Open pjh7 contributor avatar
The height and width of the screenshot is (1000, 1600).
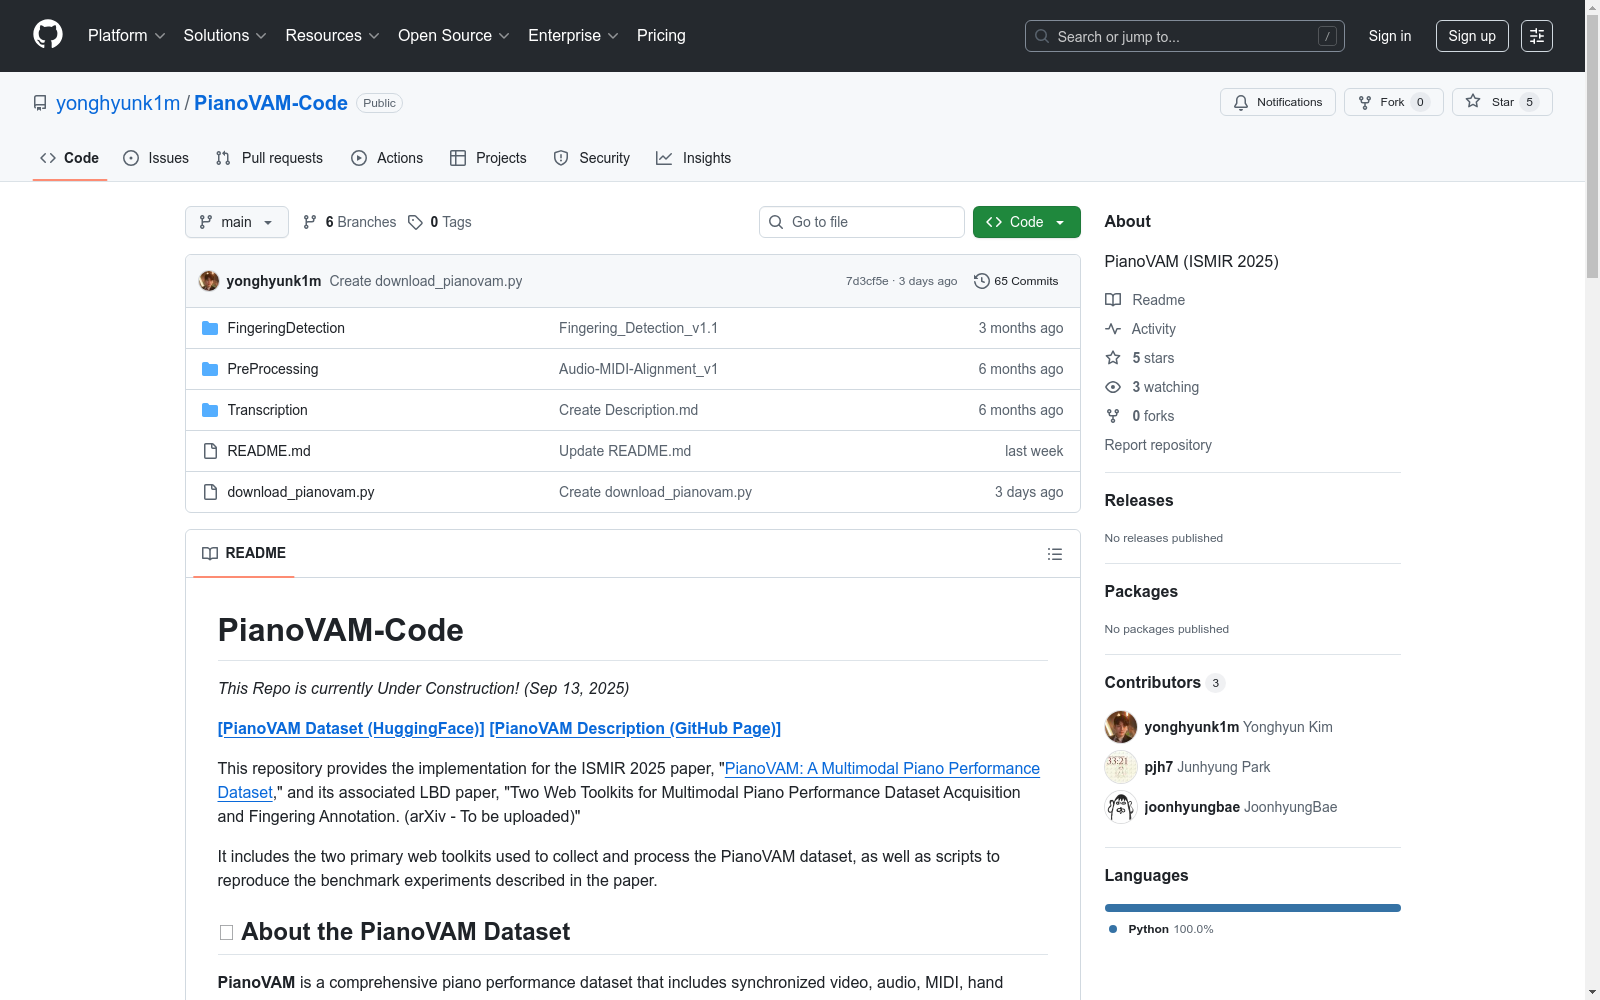[x=1121, y=767]
